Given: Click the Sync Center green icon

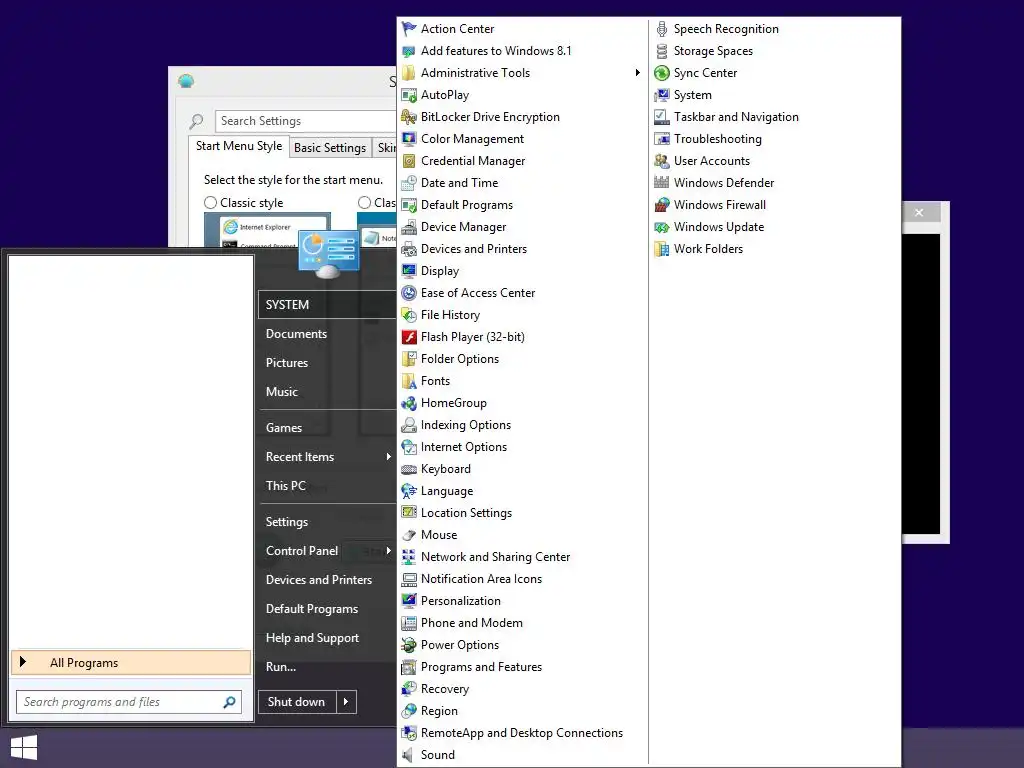Looking at the screenshot, I should tap(662, 72).
